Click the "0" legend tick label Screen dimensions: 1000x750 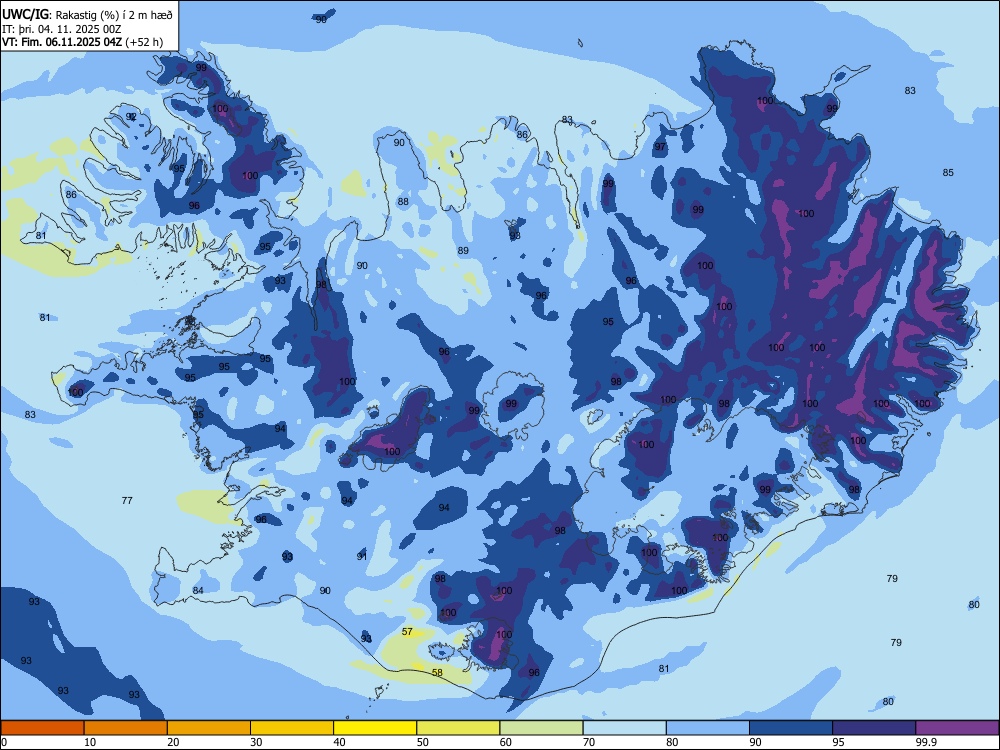pyautogui.click(x=4, y=742)
